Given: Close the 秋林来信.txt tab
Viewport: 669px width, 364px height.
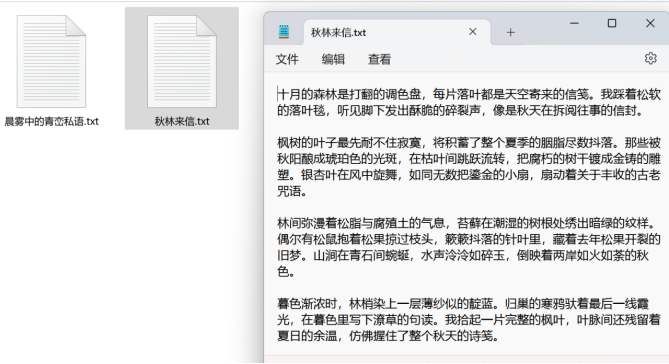Looking at the screenshot, I should [473, 32].
